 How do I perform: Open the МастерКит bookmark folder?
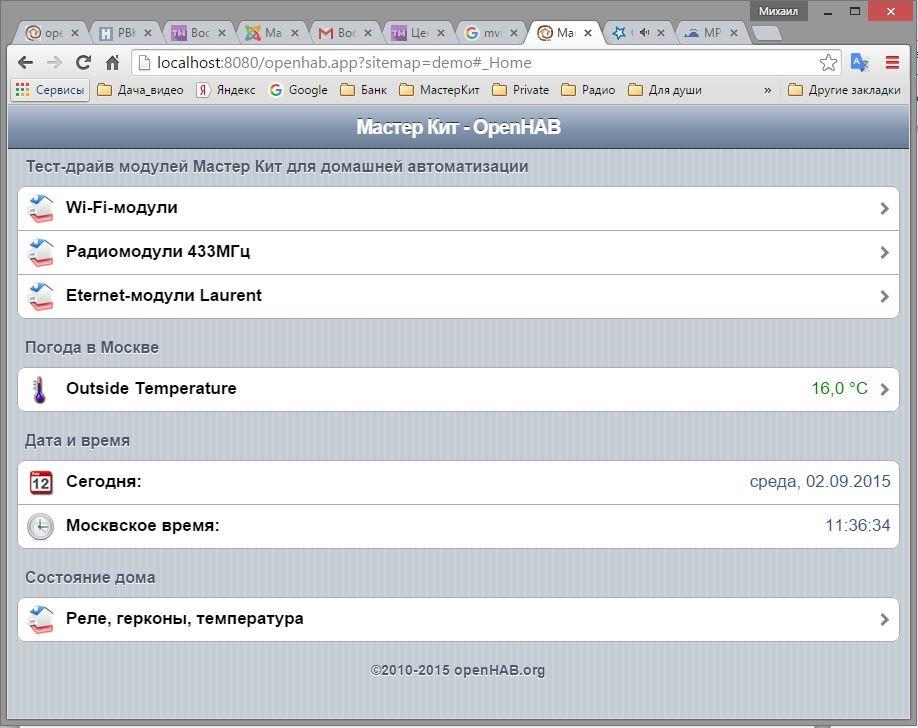click(x=439, y=90)
